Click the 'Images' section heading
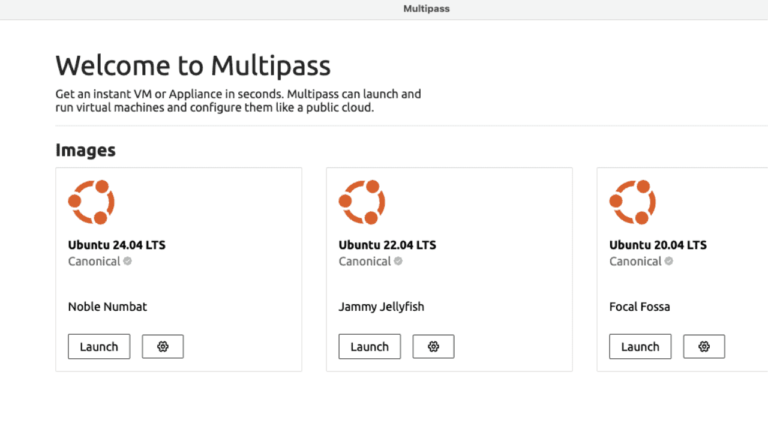768x432 pixels. pyautogui.click(x=85, y=150)
